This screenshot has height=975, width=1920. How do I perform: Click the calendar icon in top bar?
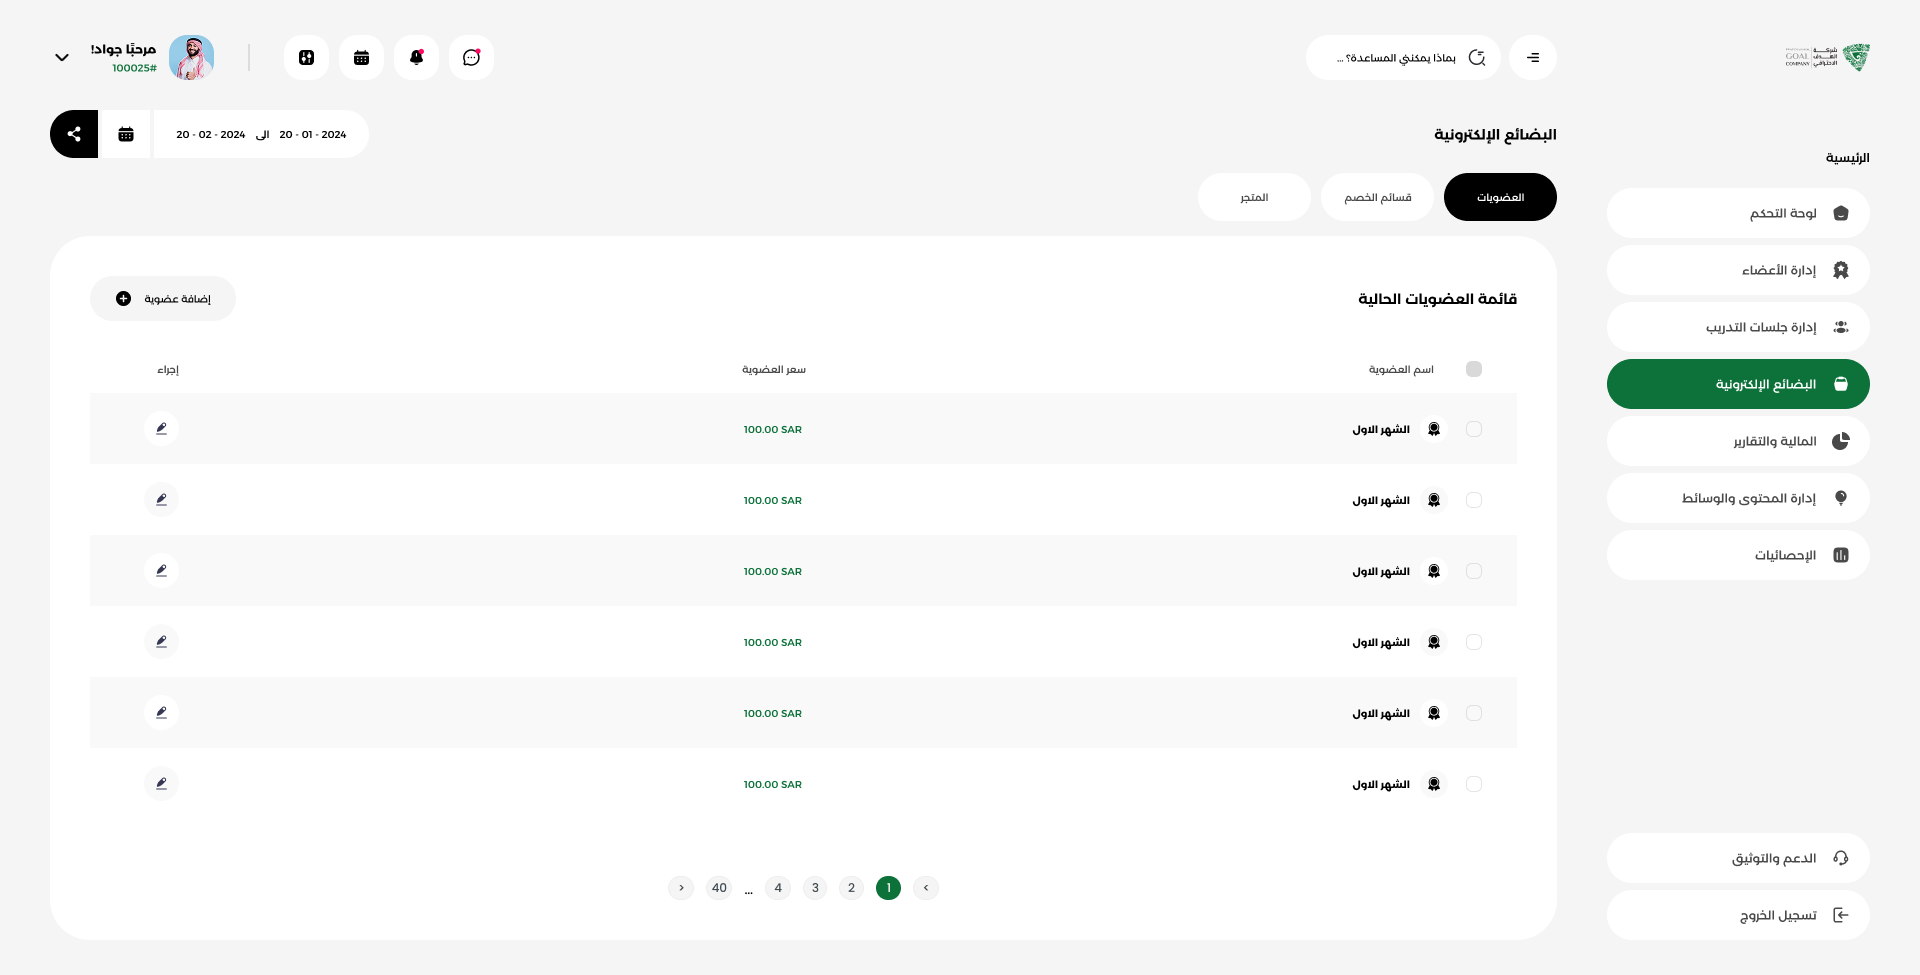[361, 58]
